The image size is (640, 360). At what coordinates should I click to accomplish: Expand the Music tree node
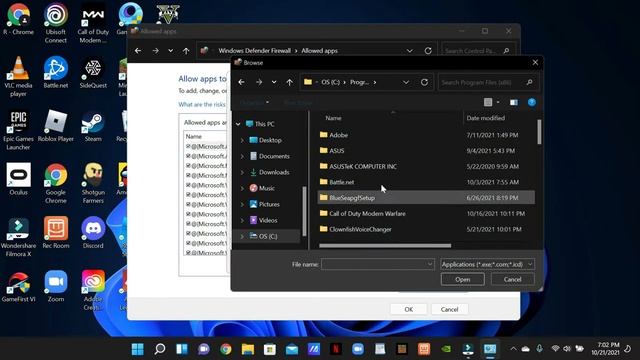(242, 188)
